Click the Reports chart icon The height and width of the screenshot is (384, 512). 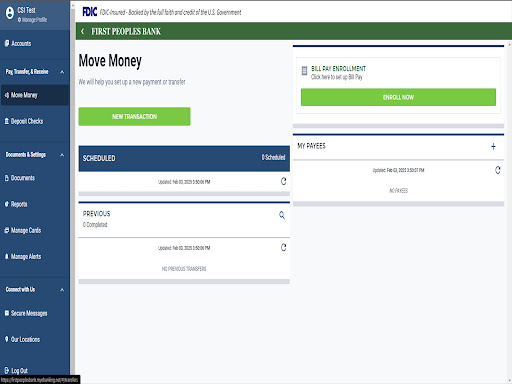point(7,204)
